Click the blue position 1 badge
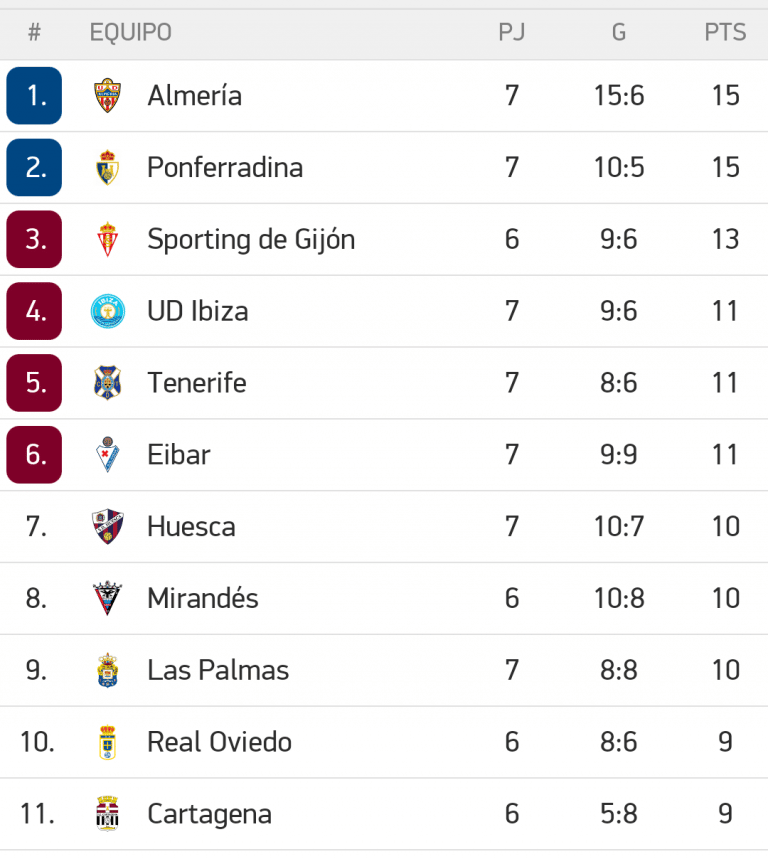The width and height of the screenshot is (768, 859). click(x=34, y=96)
